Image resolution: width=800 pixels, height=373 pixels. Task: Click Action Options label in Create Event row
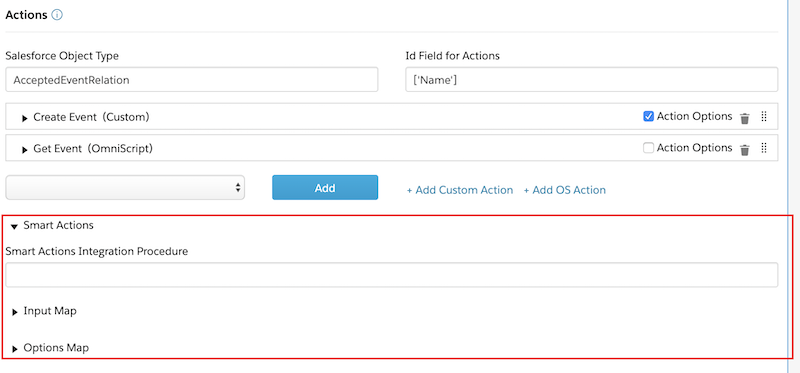[x=694, y=116]
